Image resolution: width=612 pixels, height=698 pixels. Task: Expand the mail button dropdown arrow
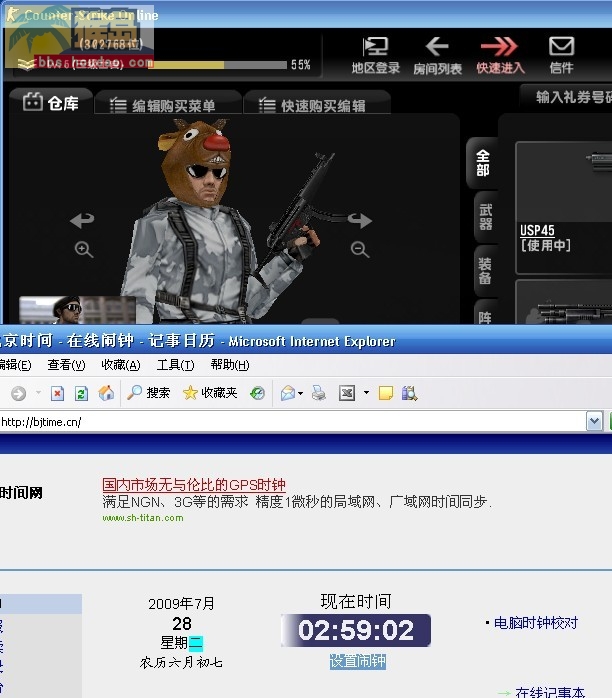pos(300,393)
